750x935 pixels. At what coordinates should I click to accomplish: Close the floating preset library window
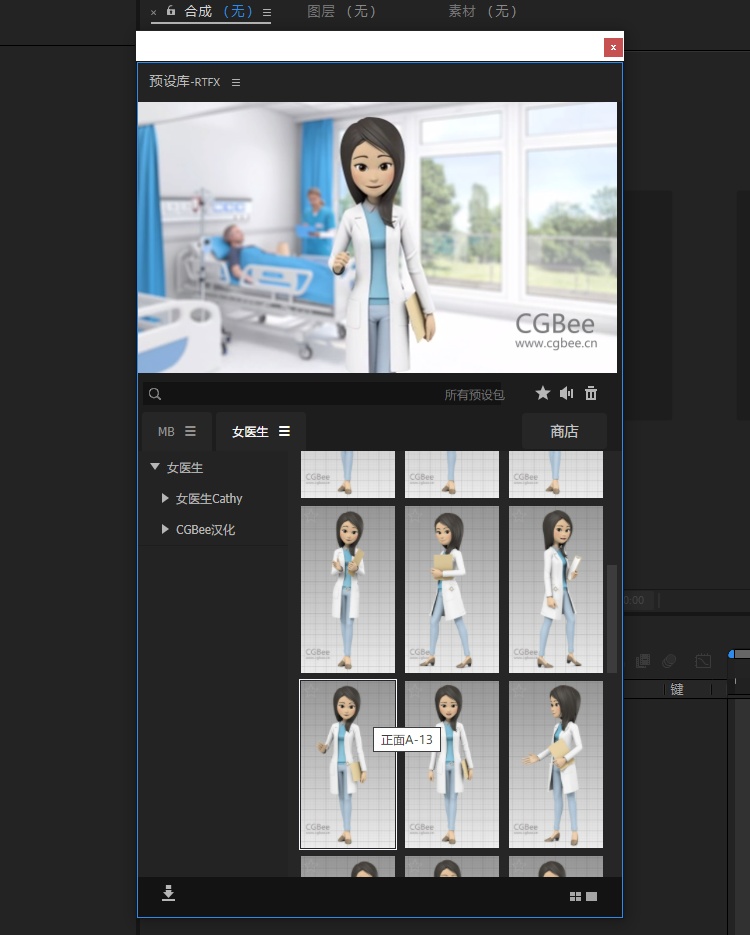click(613, 48)
